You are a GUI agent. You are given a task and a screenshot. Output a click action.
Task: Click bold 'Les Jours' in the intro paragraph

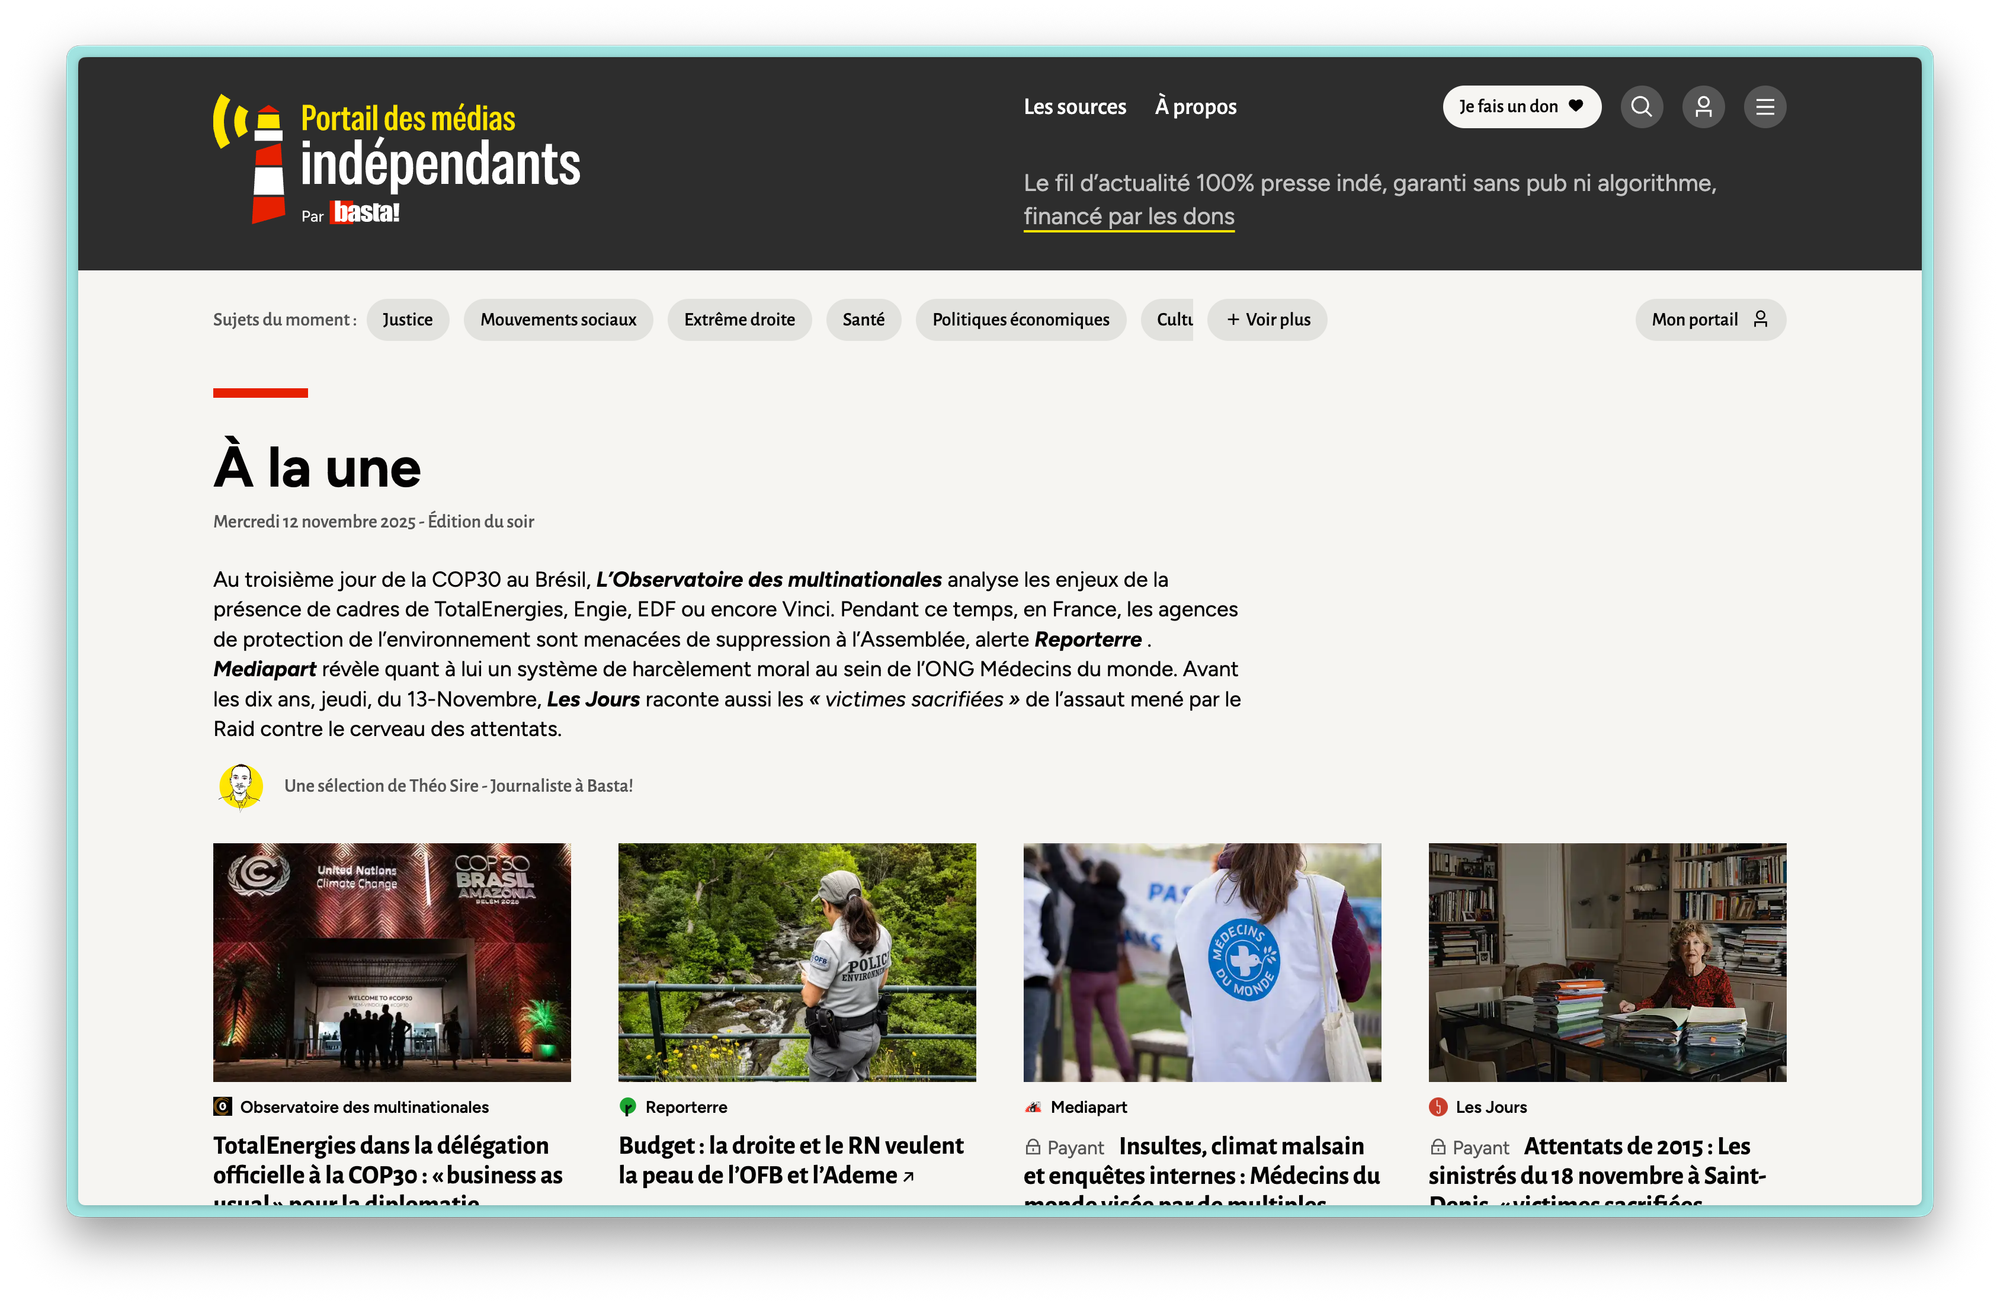coord(593,700)
